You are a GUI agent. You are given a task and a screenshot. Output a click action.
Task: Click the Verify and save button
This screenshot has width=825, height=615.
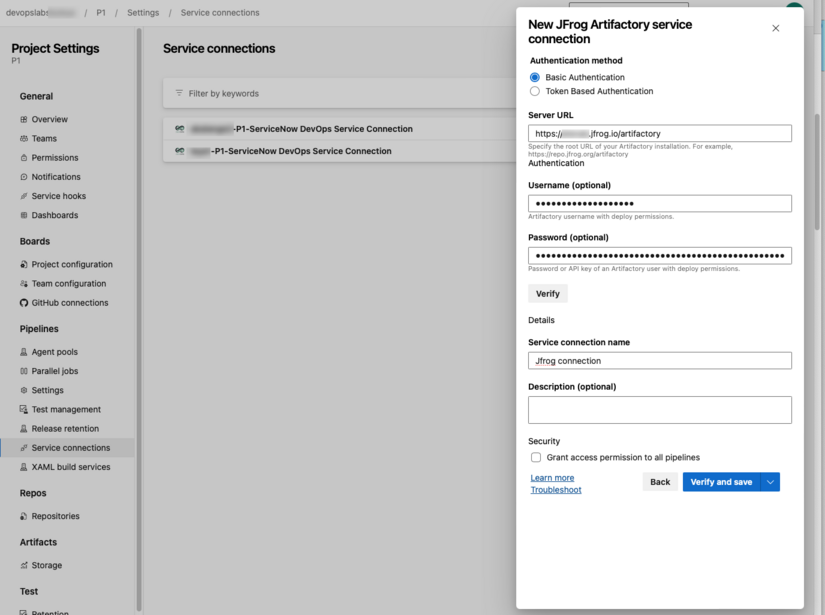pyautogui.click(x=721, y=482)
